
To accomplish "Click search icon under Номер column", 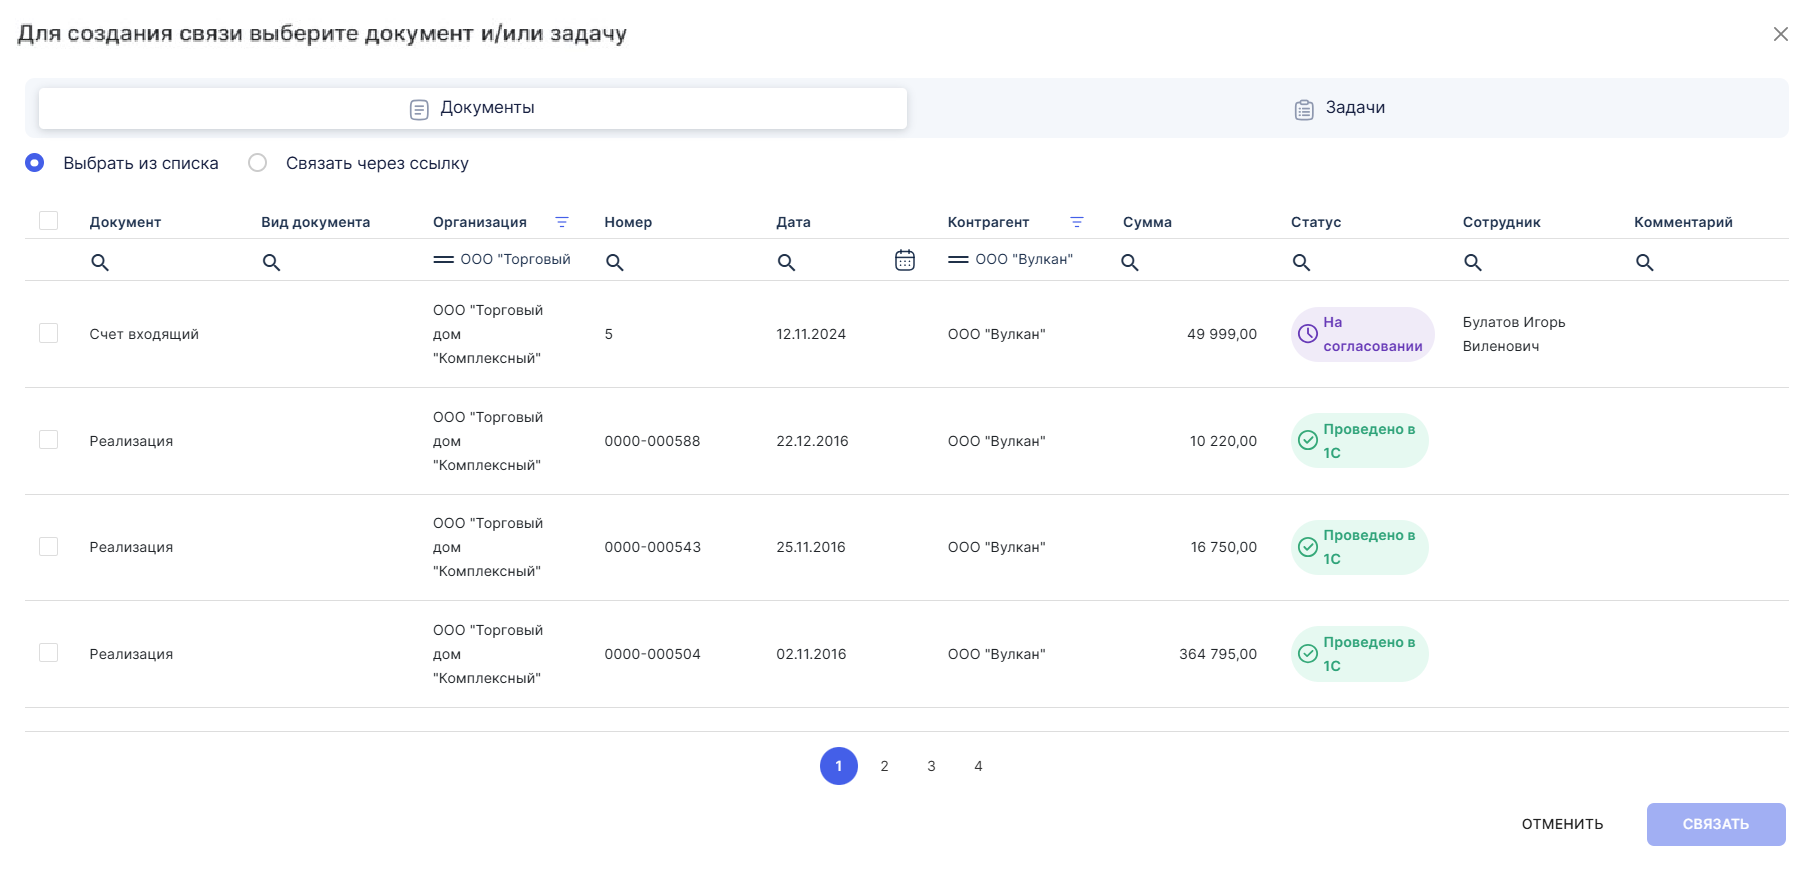I will tap(615, 262).
